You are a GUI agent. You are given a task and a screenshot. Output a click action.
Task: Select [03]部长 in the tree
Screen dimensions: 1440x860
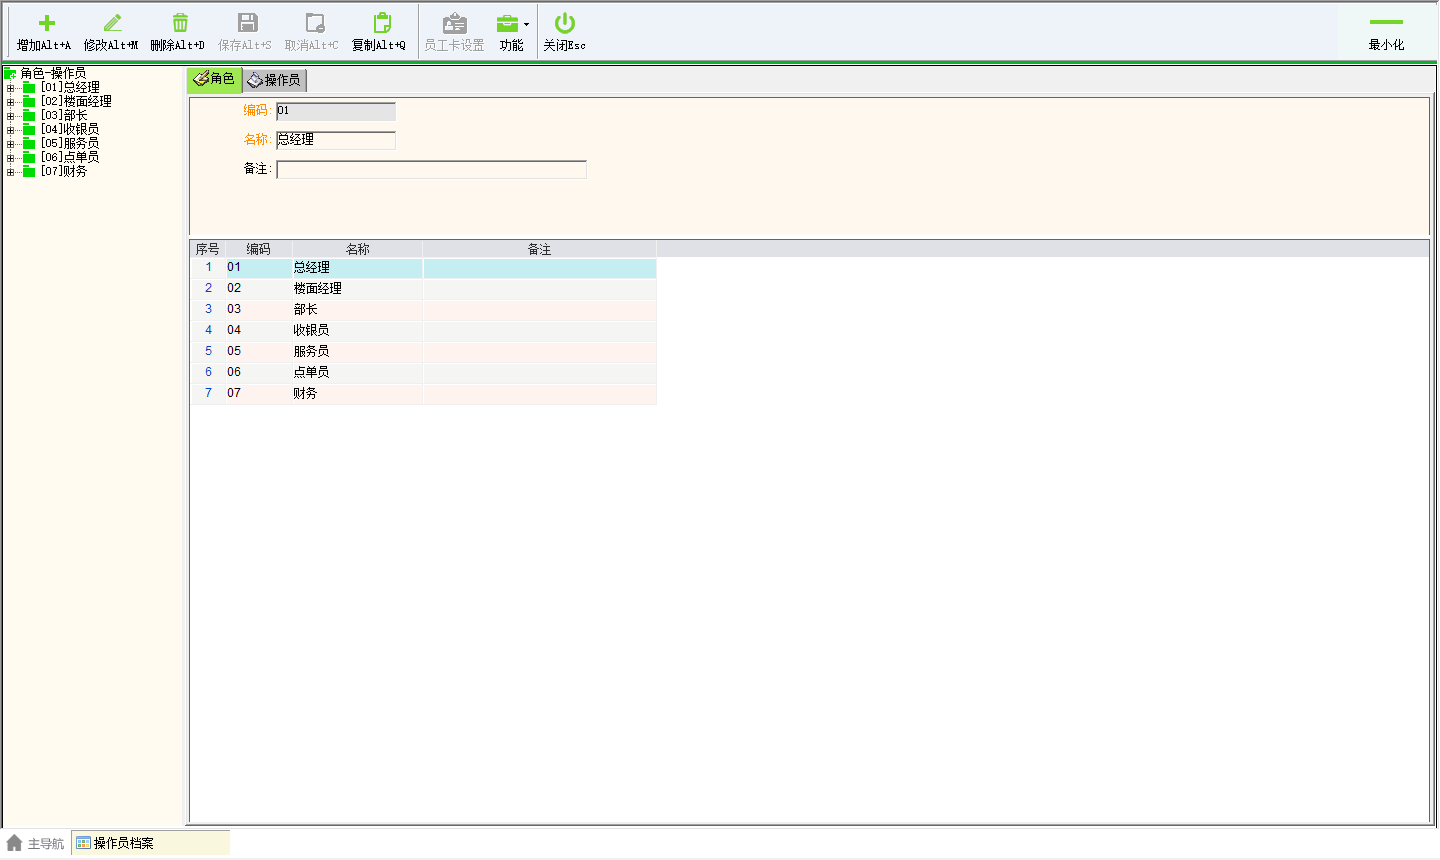[x=64, y=116]
